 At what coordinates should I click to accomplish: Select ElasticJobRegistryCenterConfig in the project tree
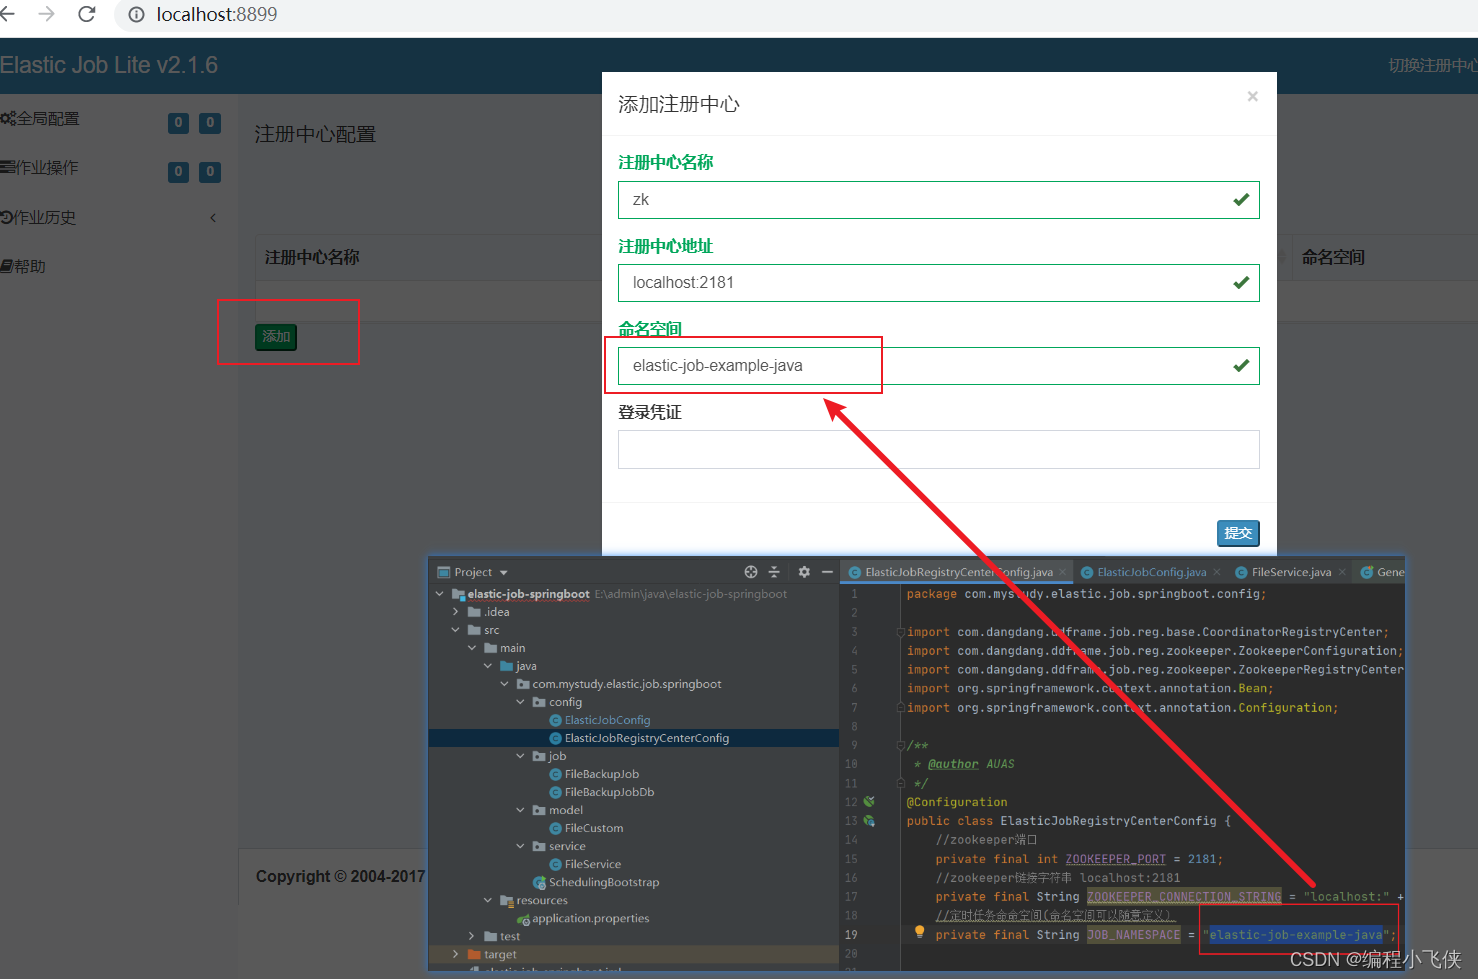tap(646, 738)
